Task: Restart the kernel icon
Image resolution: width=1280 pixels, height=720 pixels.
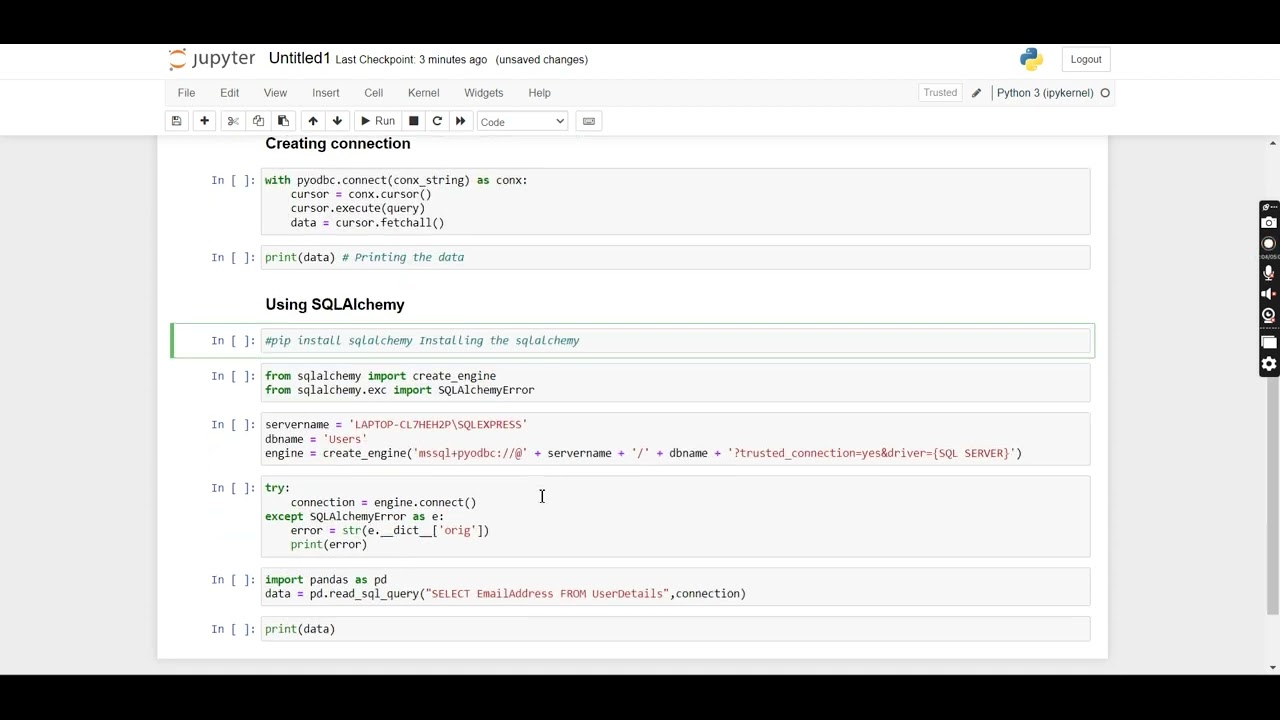Action: tap(437, 121)
